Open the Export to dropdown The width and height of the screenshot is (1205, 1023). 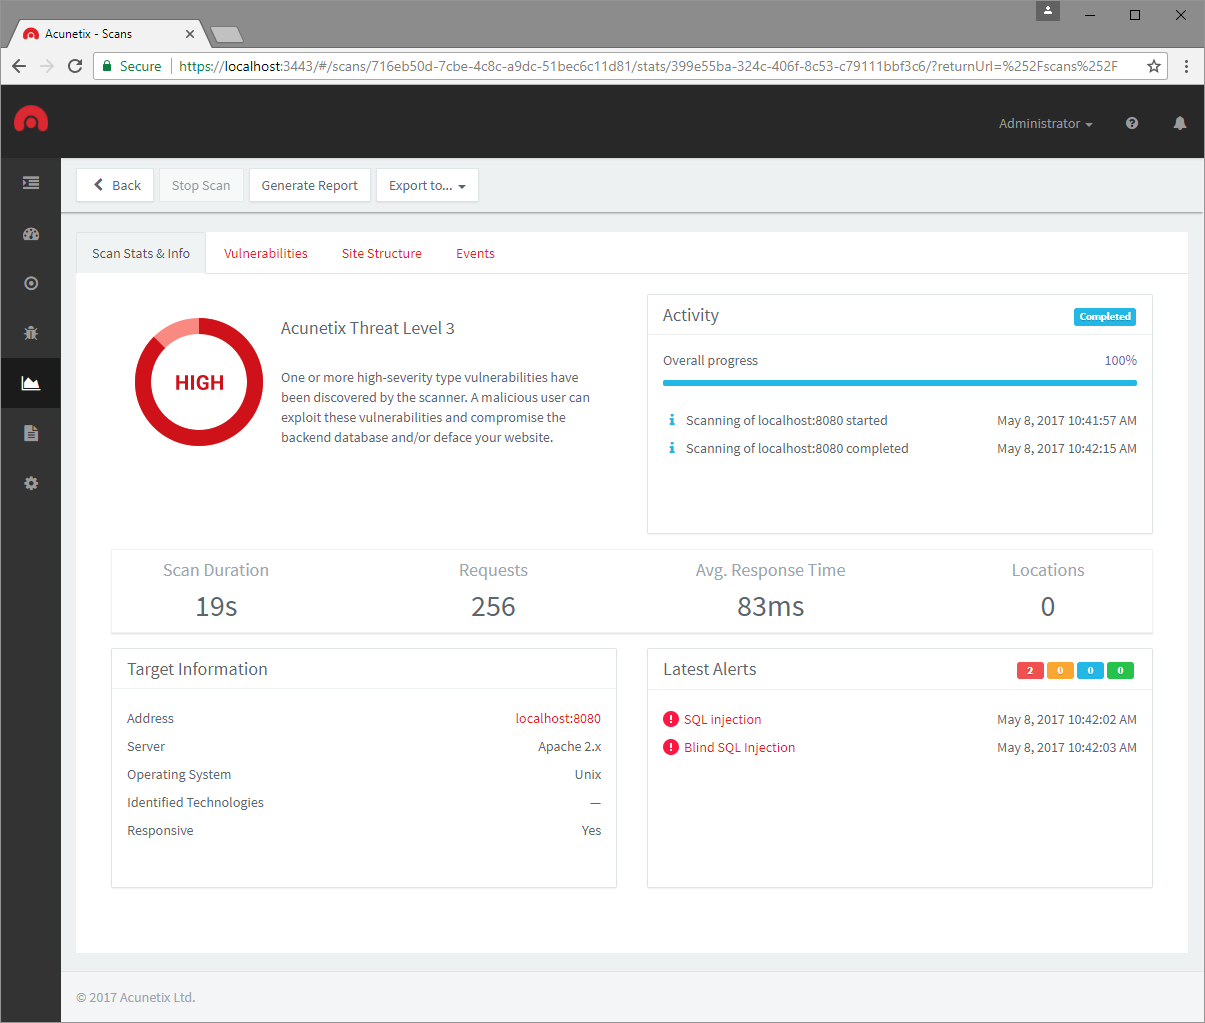(x=427, y=185)
